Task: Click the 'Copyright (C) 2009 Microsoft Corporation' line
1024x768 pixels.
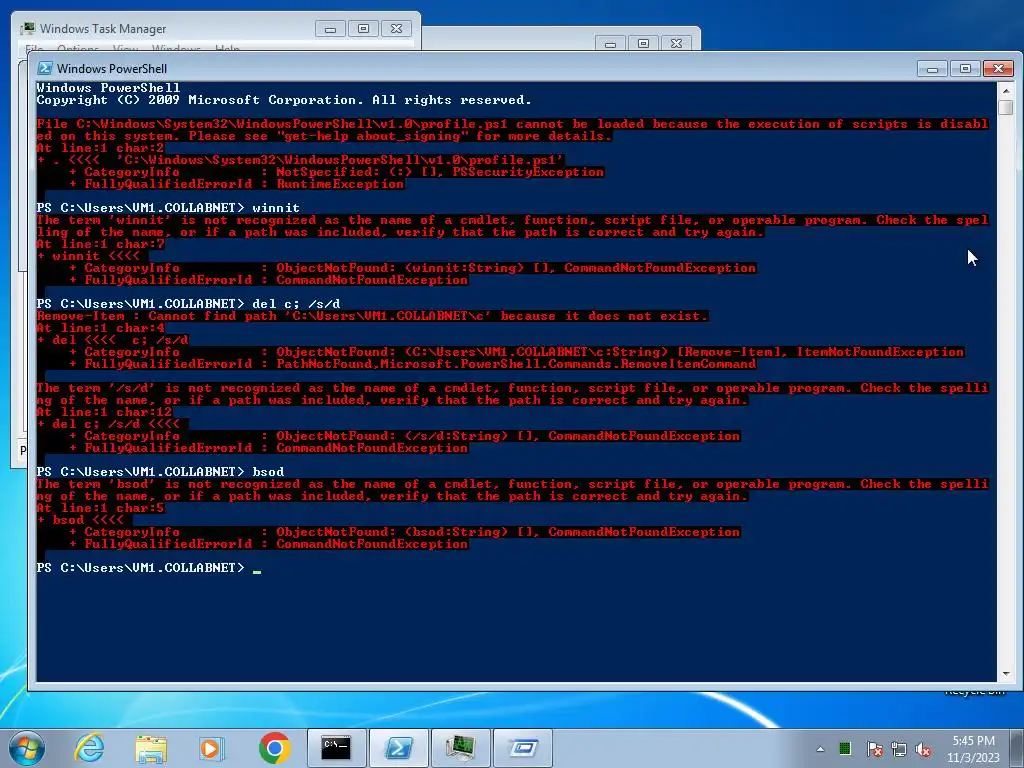Action: pyautogui.click(x=284, y=100)
